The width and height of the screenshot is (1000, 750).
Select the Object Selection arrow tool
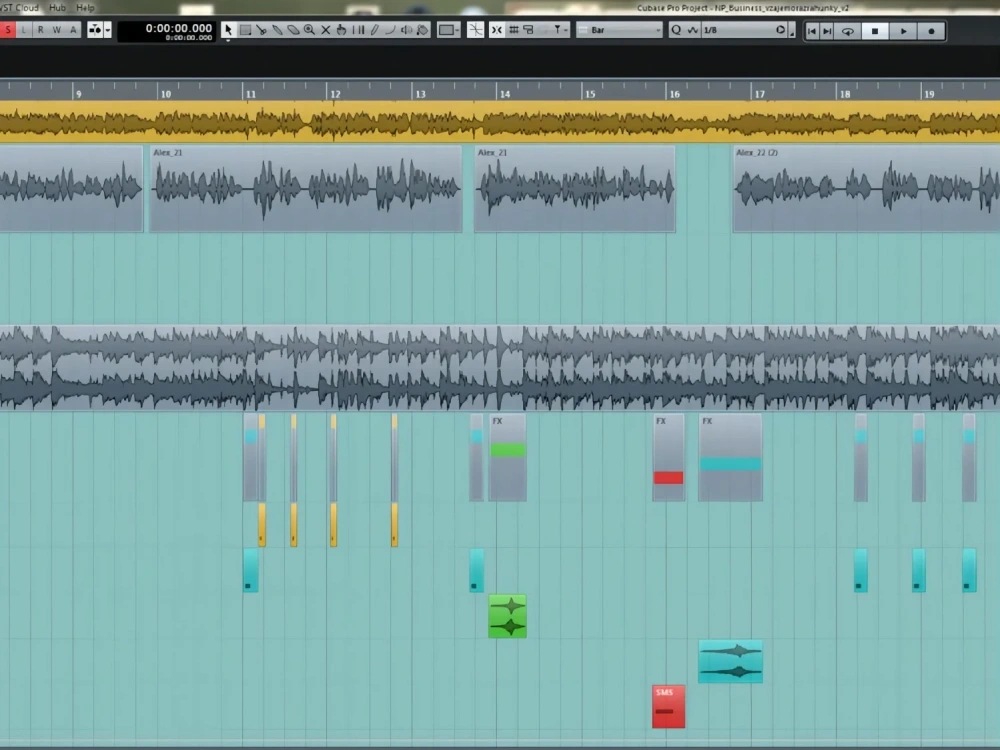click(228, 30)
